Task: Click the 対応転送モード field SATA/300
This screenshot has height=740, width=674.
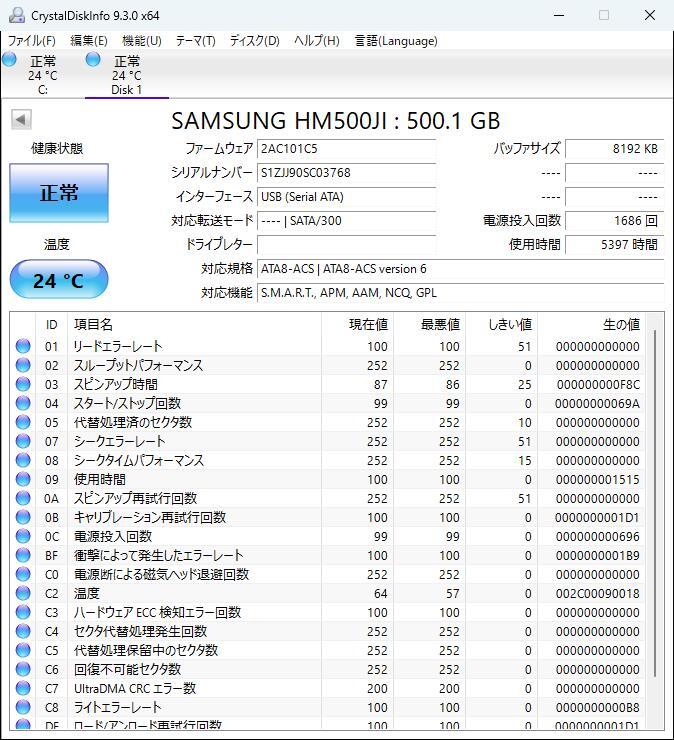Action: click(346, 221)
